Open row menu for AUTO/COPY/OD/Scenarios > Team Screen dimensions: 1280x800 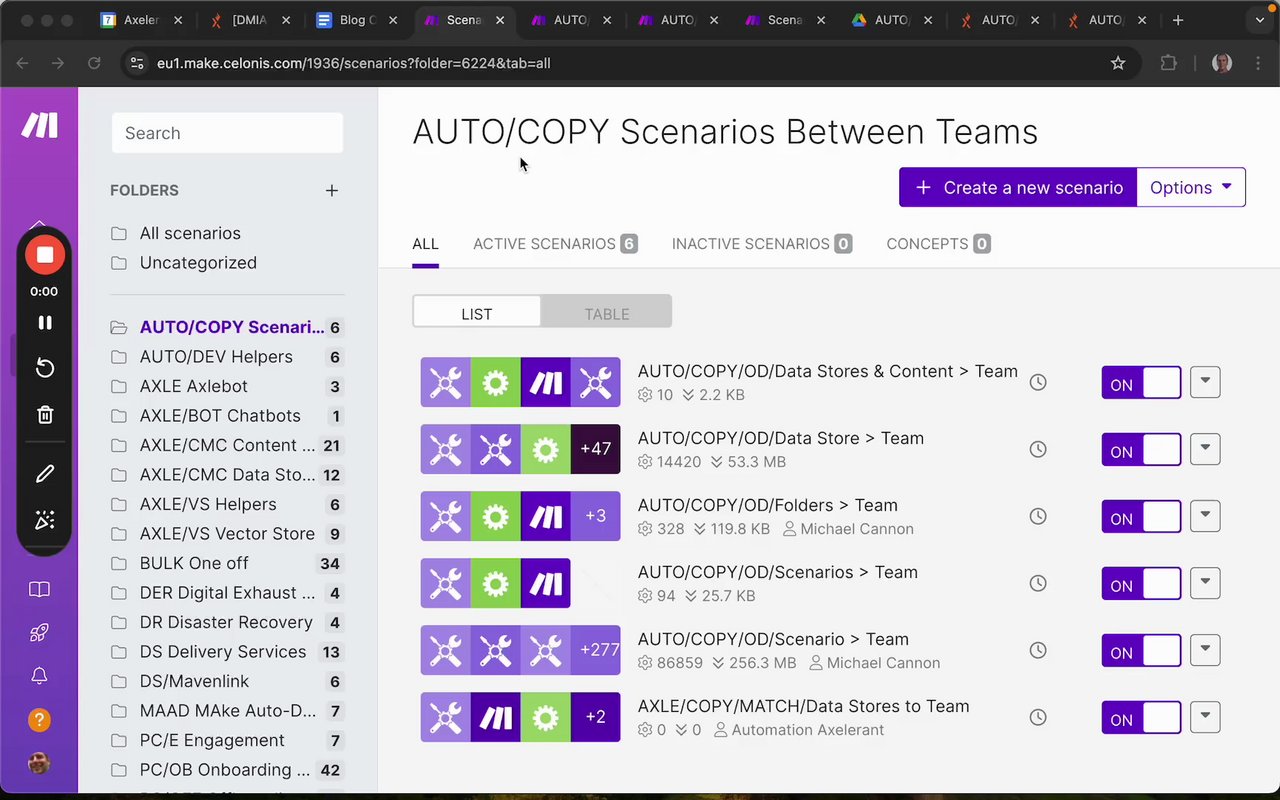(x=1205, y=583)
